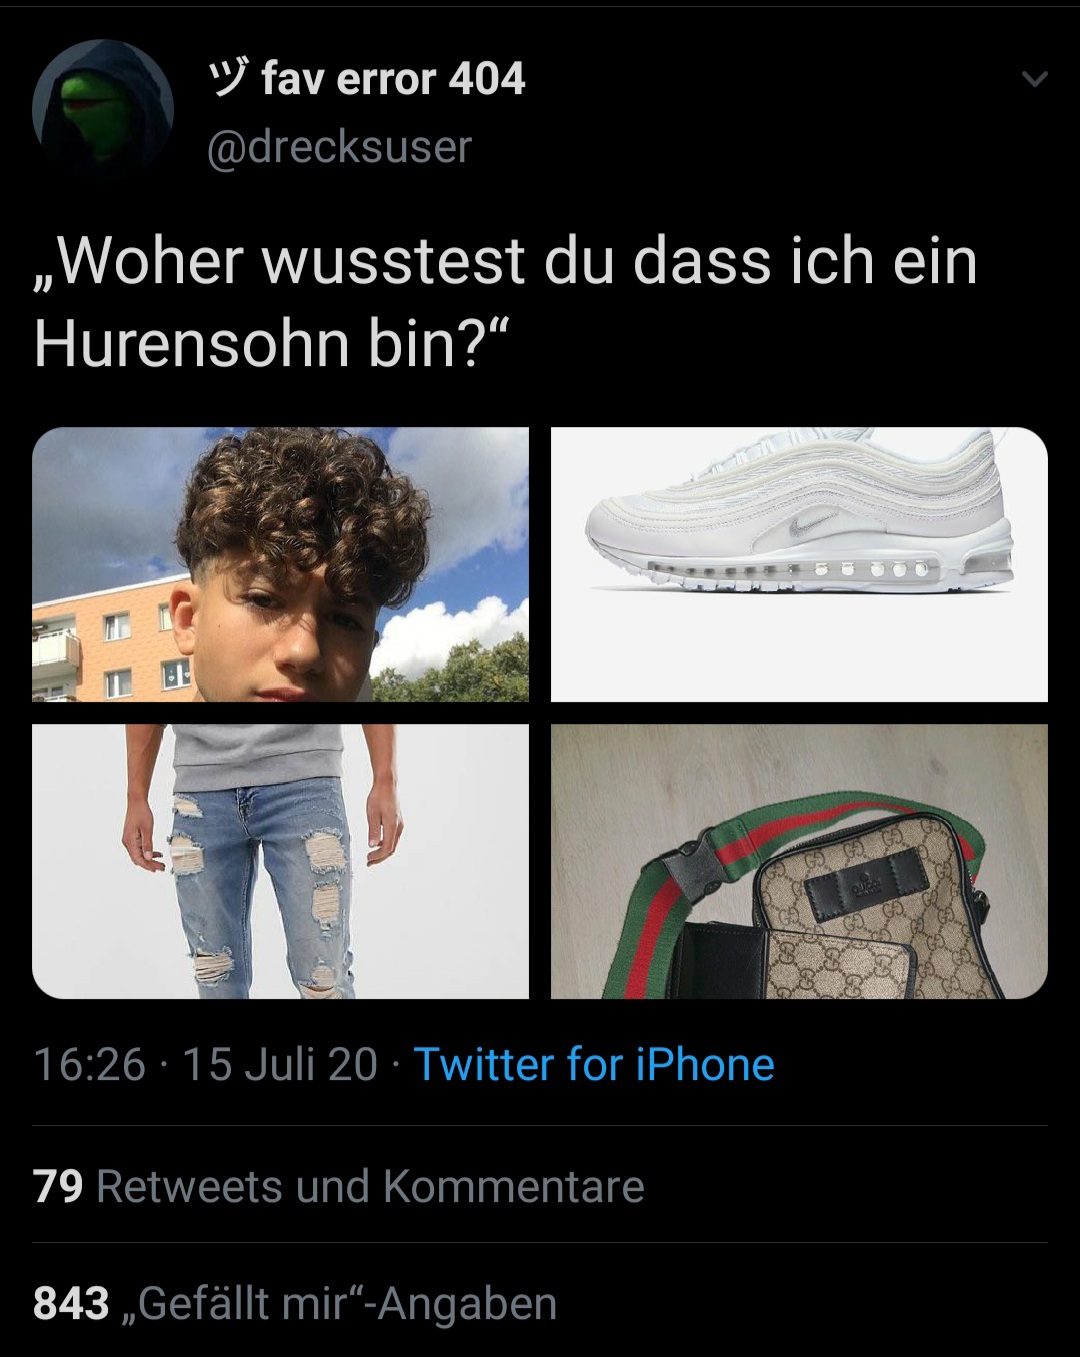The height and width of the screenshot is (1357, 1080).
Task: Open the Twitter for iPhone source link
Action: (594, 1064)
